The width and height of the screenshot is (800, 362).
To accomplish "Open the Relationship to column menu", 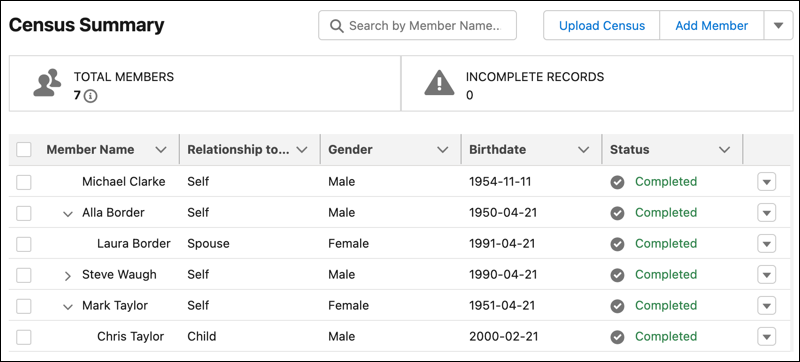I will 302,150.
